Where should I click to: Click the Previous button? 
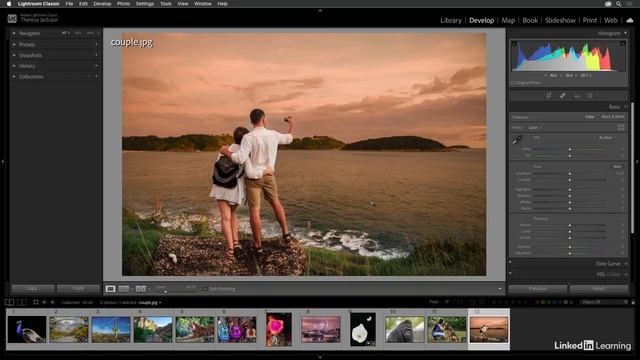(538, 289)
